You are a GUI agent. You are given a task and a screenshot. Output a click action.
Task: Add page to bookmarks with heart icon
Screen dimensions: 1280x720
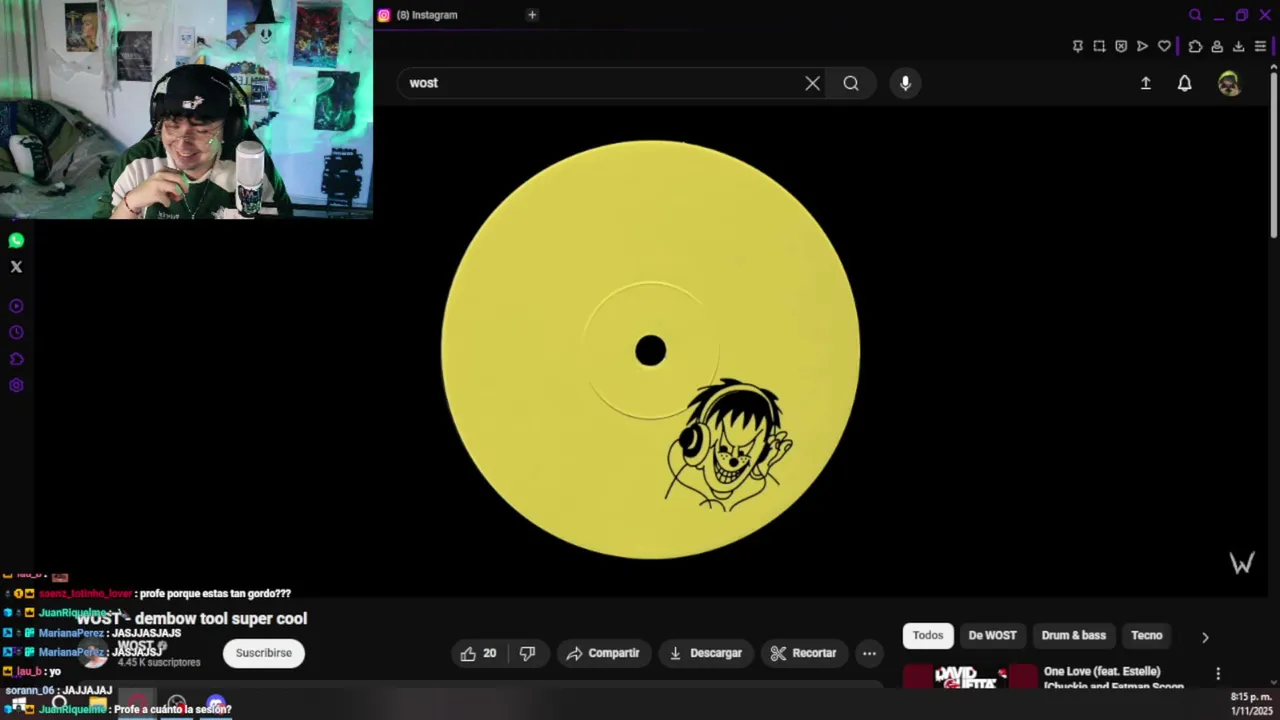point(1164,46)
